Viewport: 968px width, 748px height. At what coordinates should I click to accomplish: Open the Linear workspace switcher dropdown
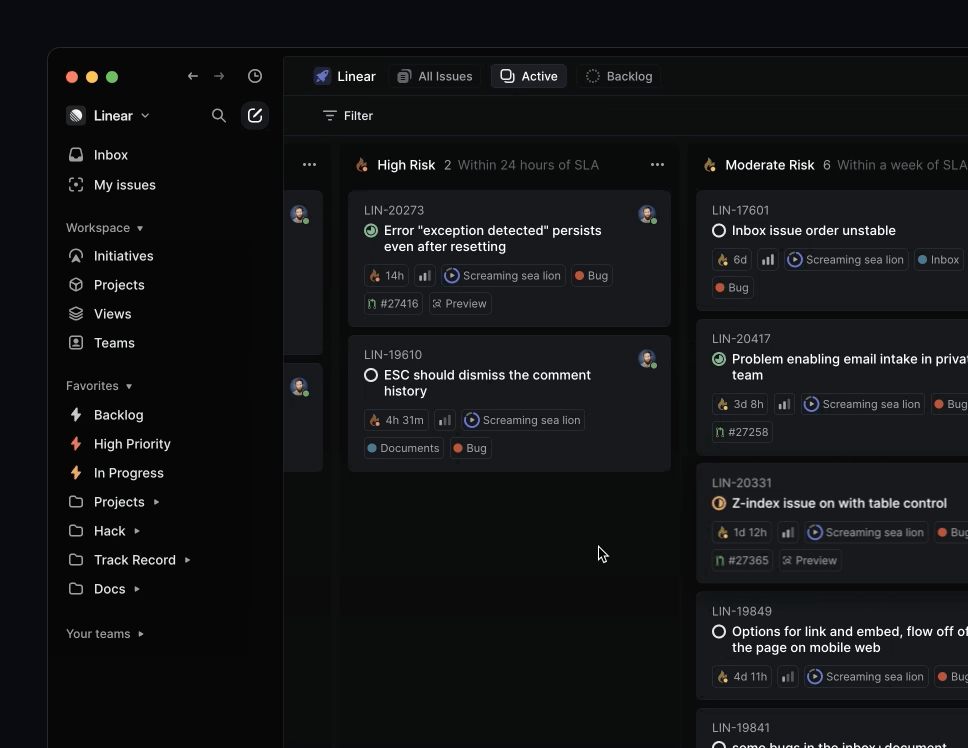tap(109, 115)
